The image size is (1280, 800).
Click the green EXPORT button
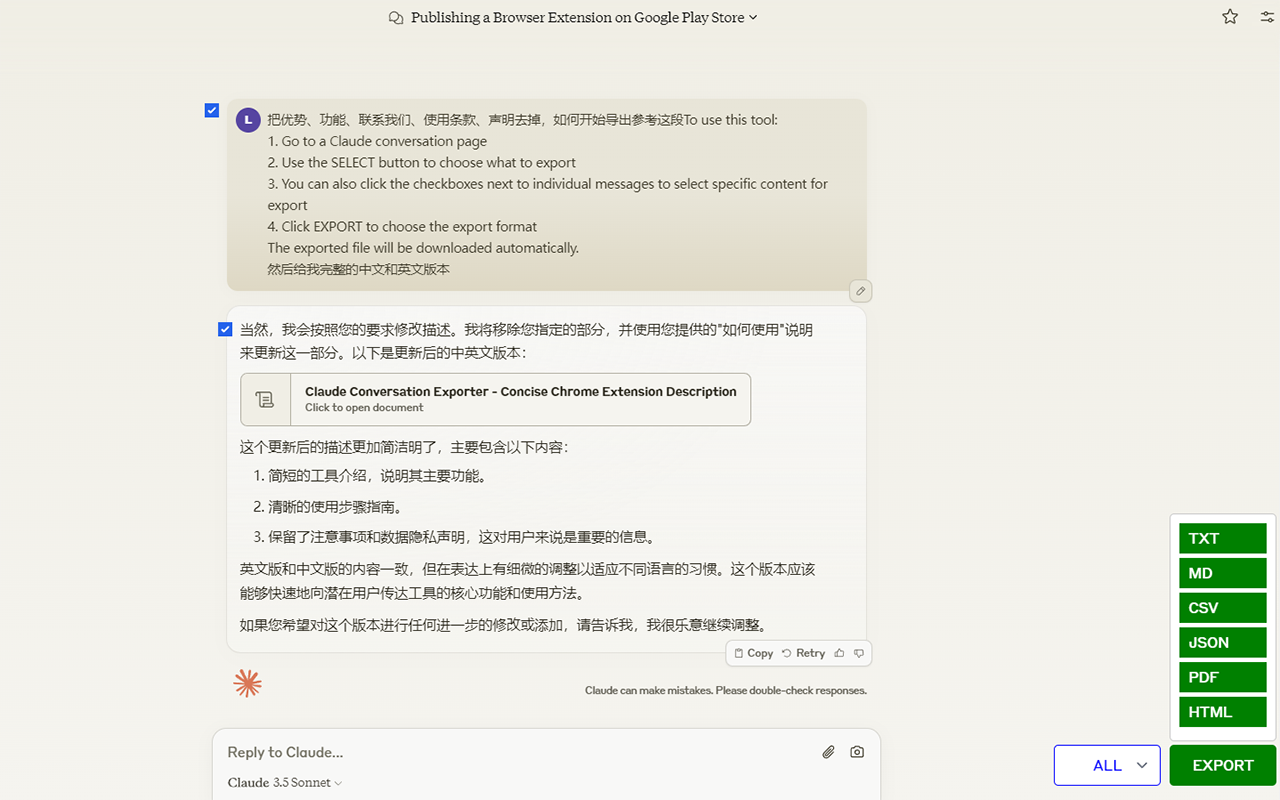1223,765
